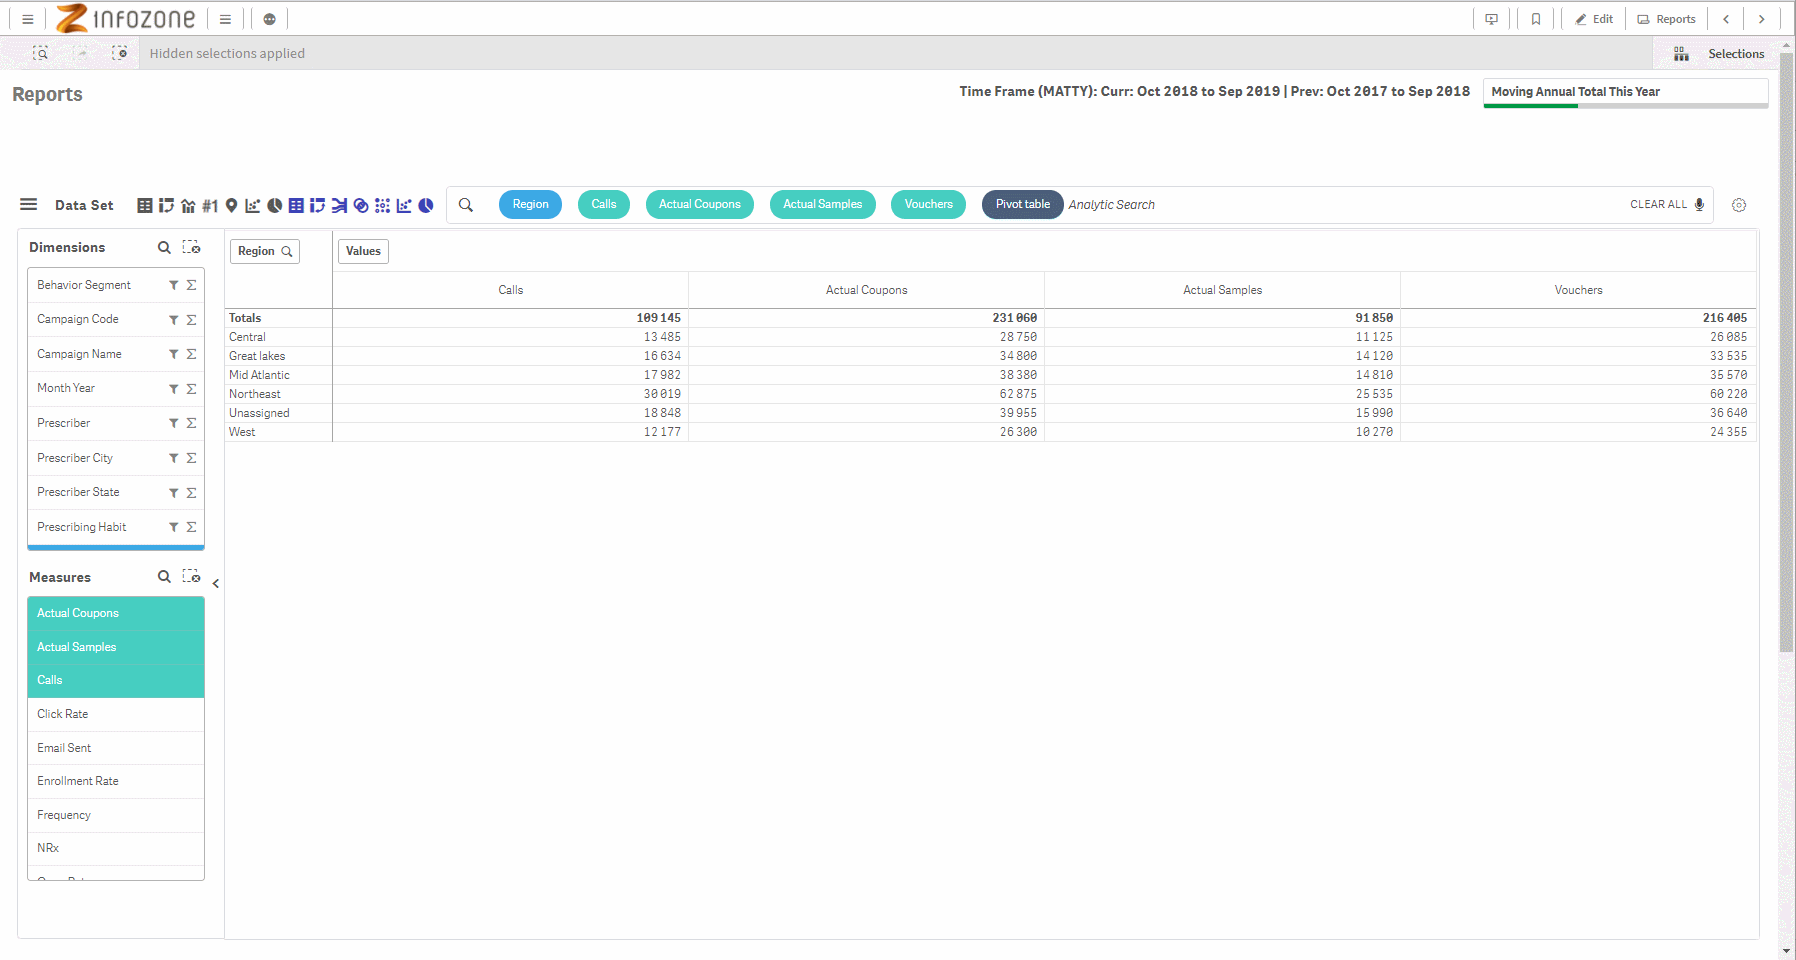Search within the Dimensions list
Viewport: 1796px width, 960px height.
[x=164, y=247]
